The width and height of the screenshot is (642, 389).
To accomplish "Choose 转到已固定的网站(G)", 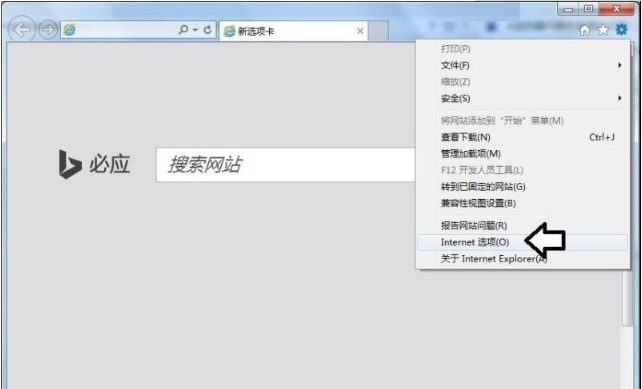I will click(x=523, y=187).
